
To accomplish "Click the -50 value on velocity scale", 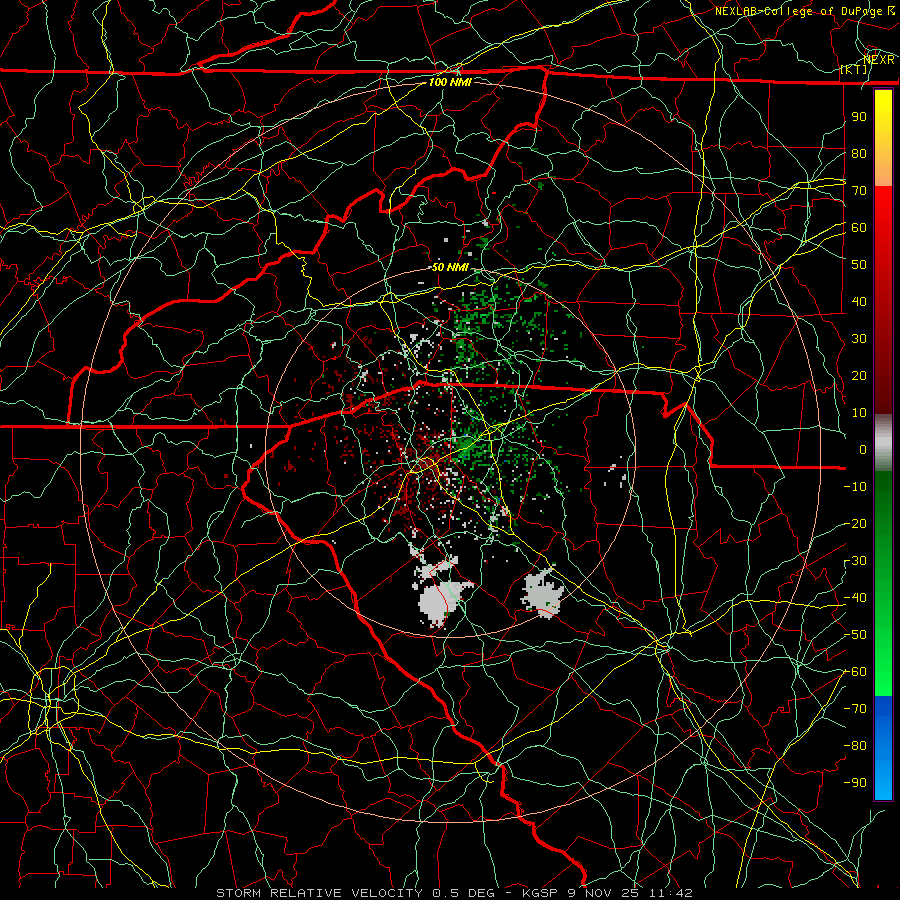I will [x=855, y=635].
